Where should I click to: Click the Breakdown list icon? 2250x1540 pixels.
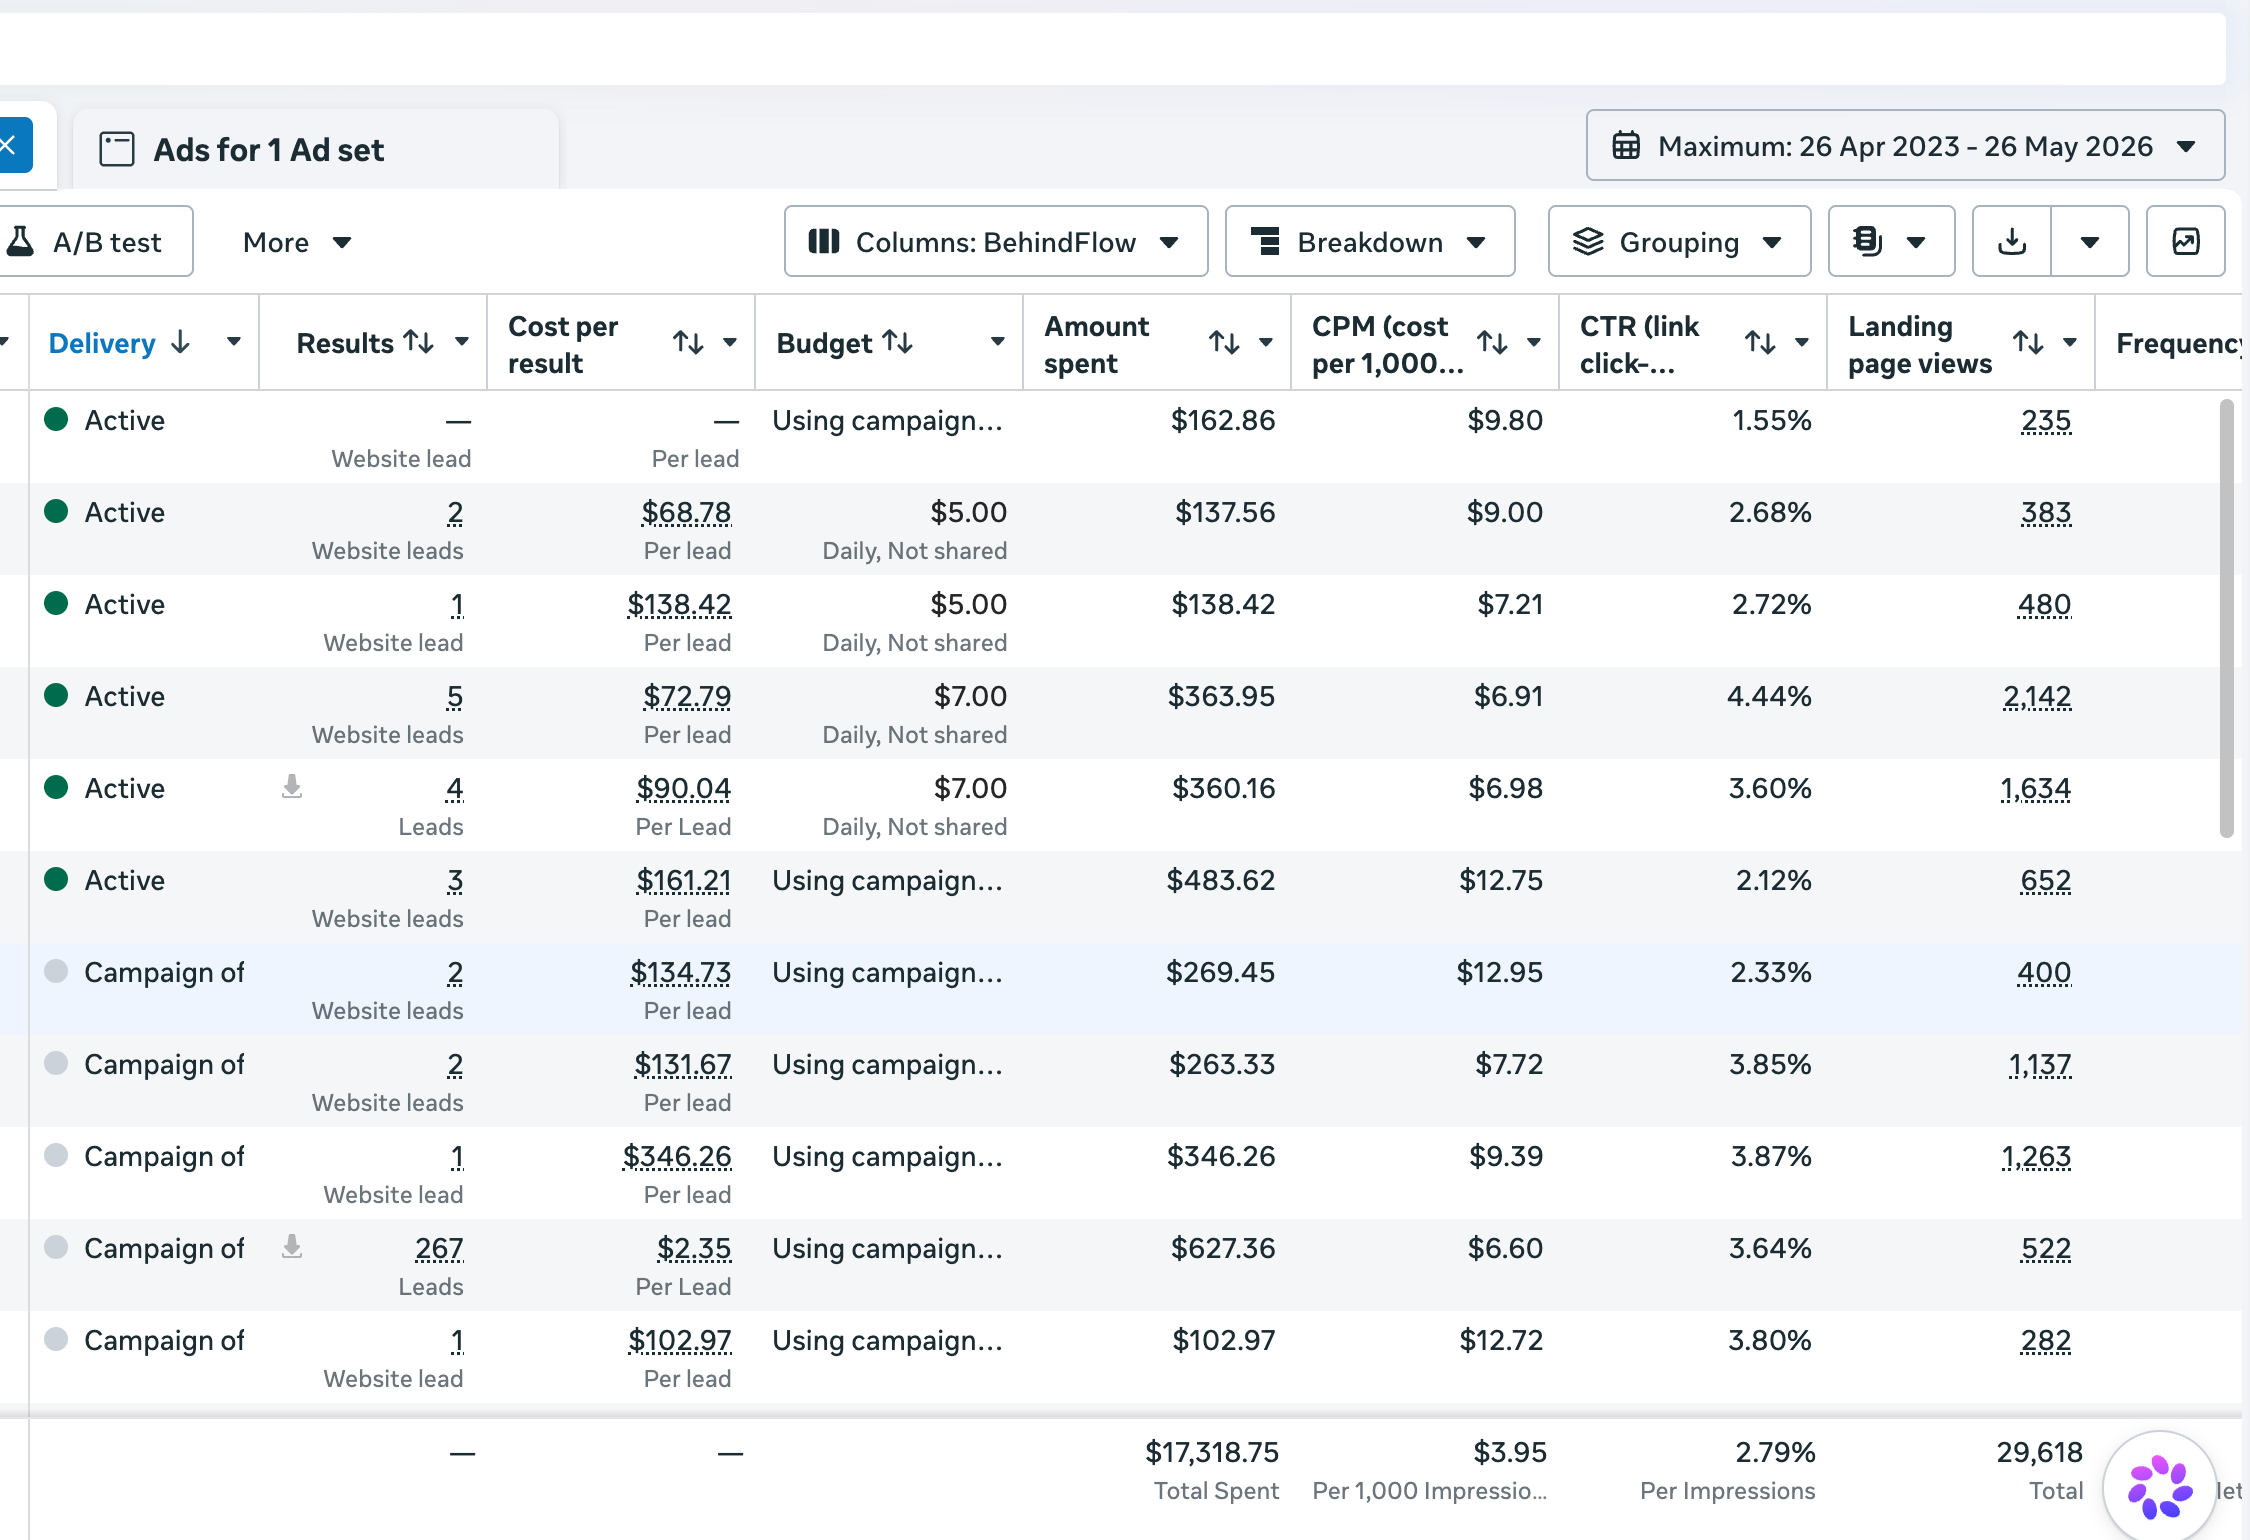pyautogui.click(x=1265, y=242)
